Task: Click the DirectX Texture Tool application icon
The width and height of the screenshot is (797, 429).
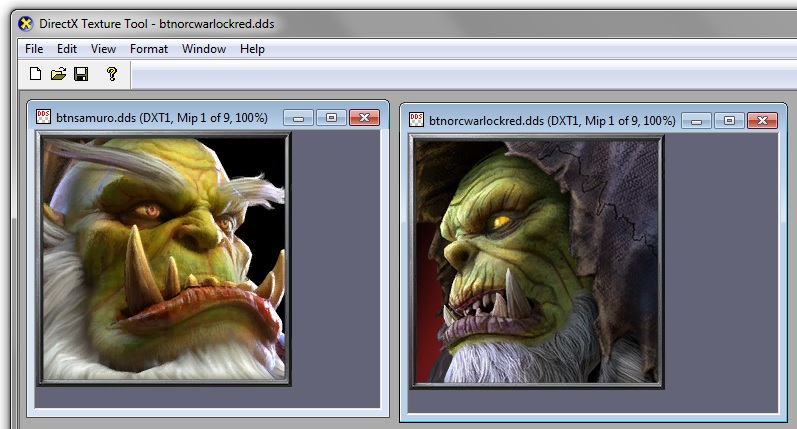Action: [x=25, y=23]
